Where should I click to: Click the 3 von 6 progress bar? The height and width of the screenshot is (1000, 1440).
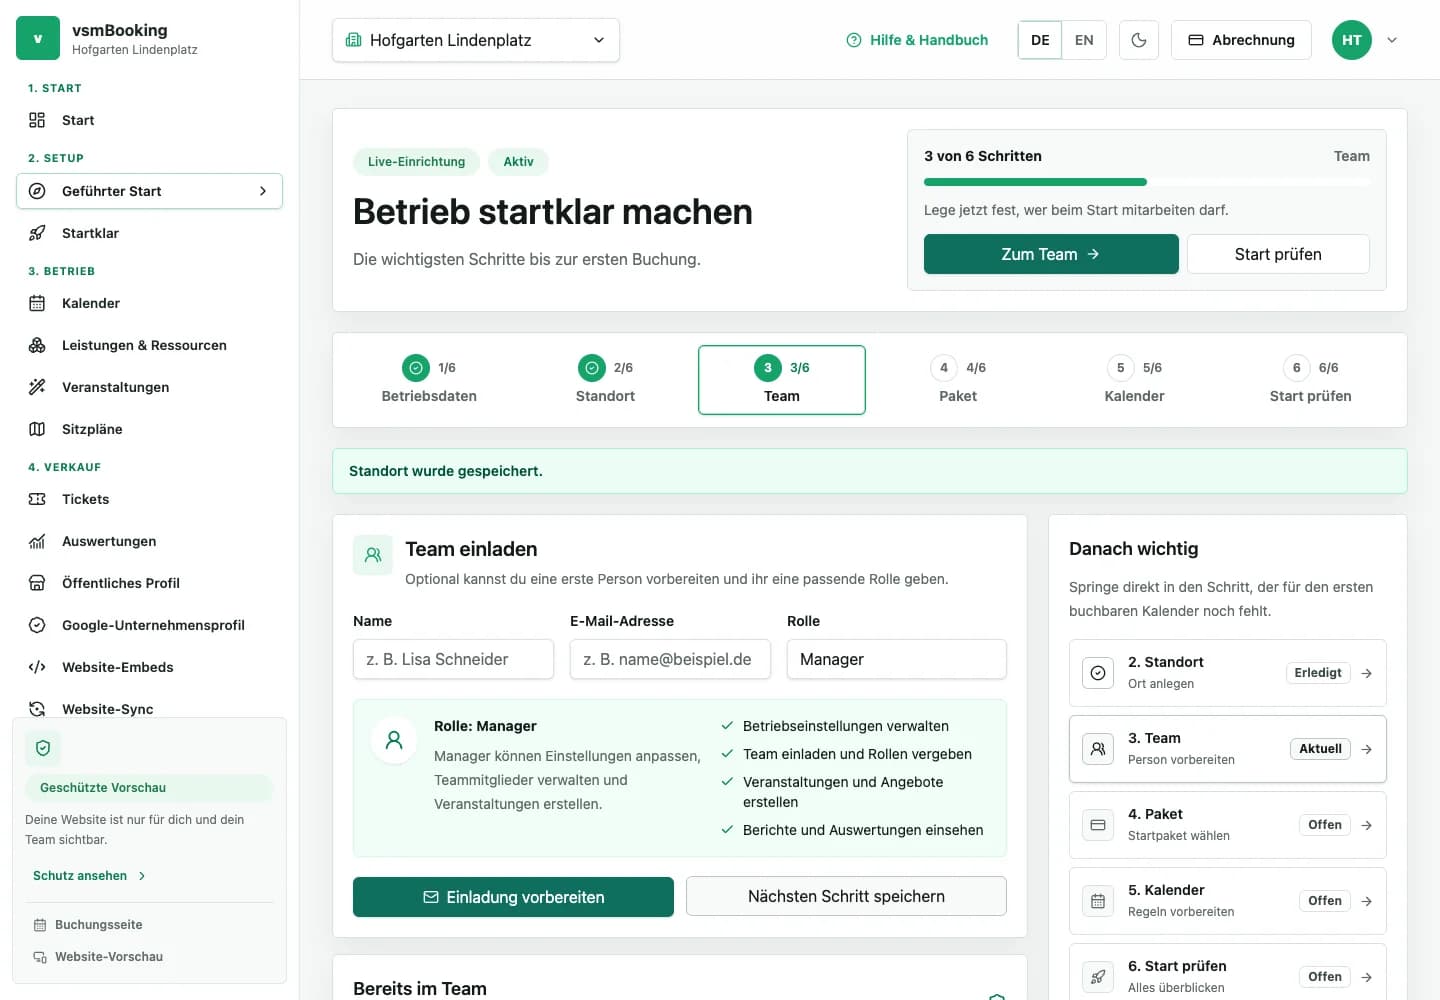pyautogui.click(x=1147, y=182)
